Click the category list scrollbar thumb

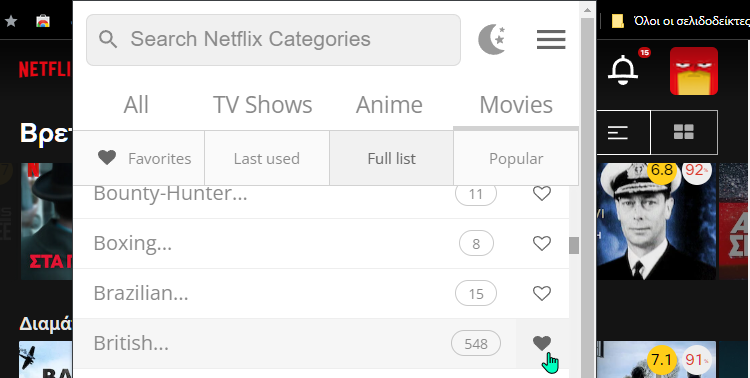click(x=574, y=245)
